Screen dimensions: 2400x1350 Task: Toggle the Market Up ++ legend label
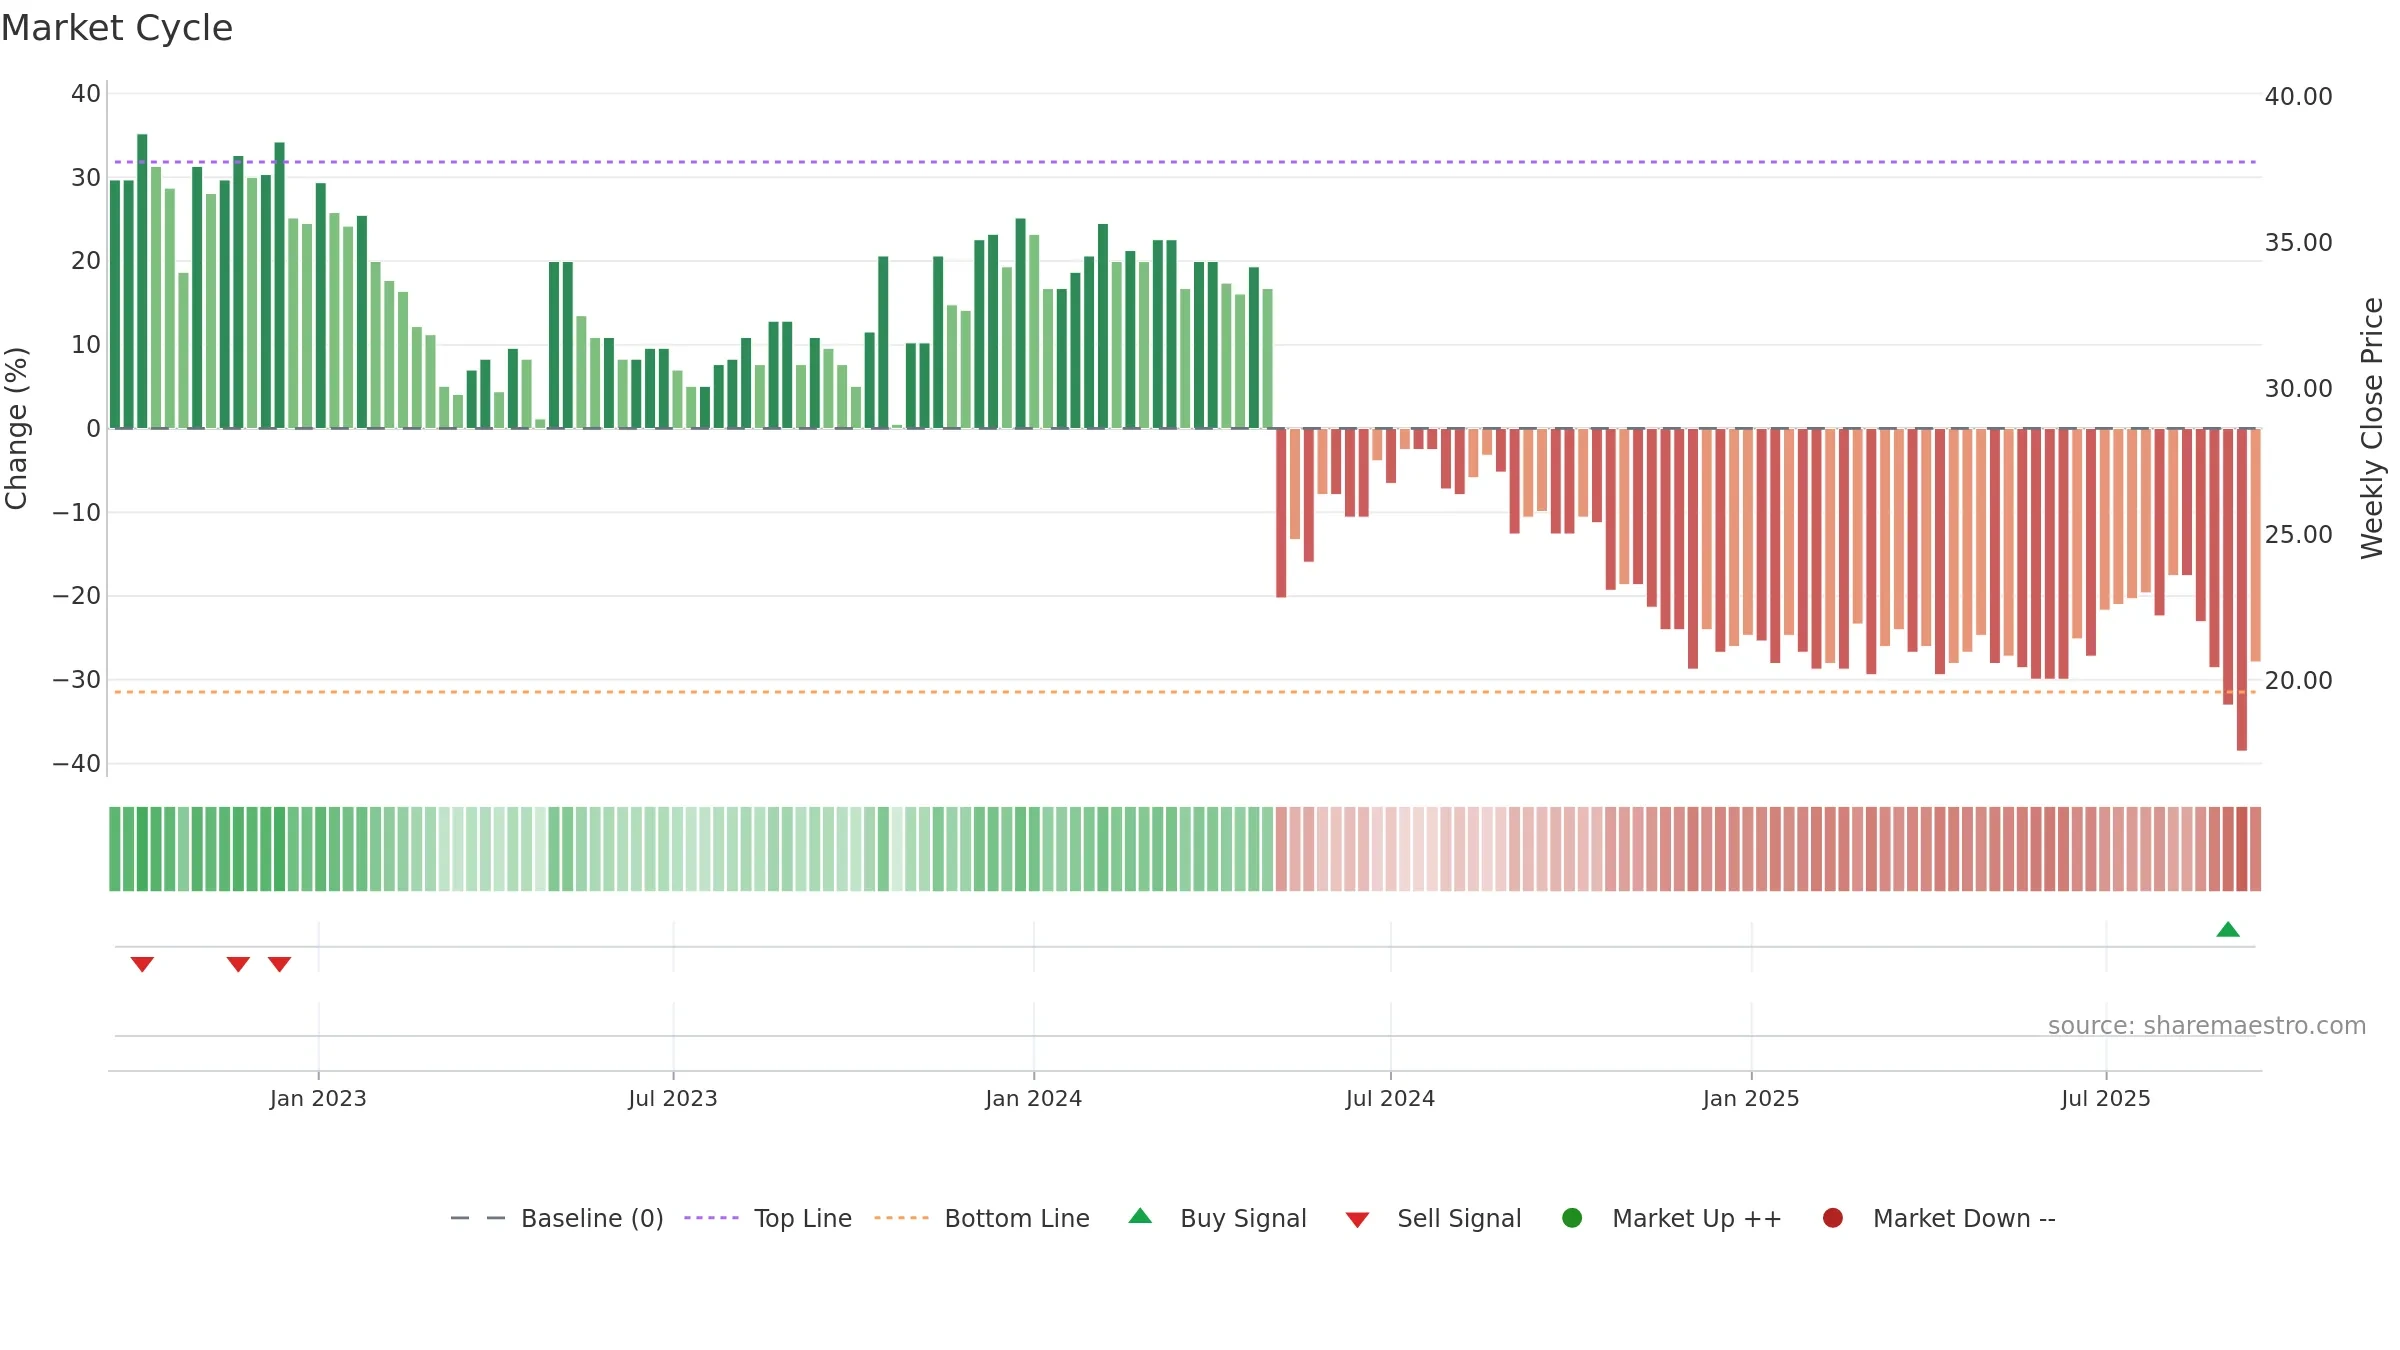click(1697, 1218)
